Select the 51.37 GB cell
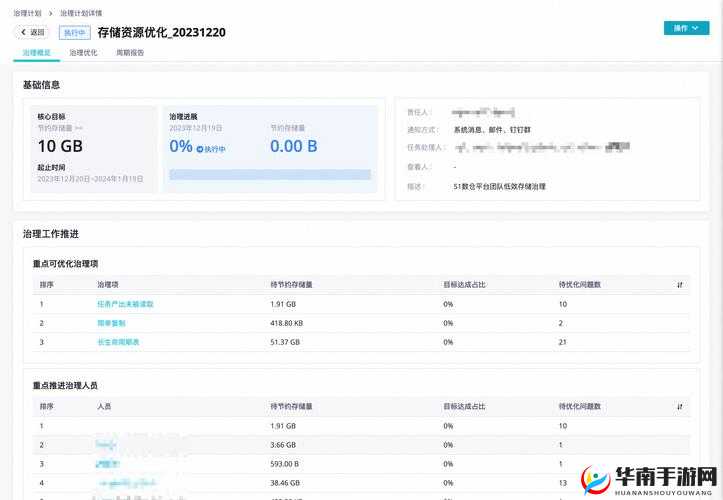Image resolution: width=723 pixels, height=500 pixels. [x=285, y=342]
